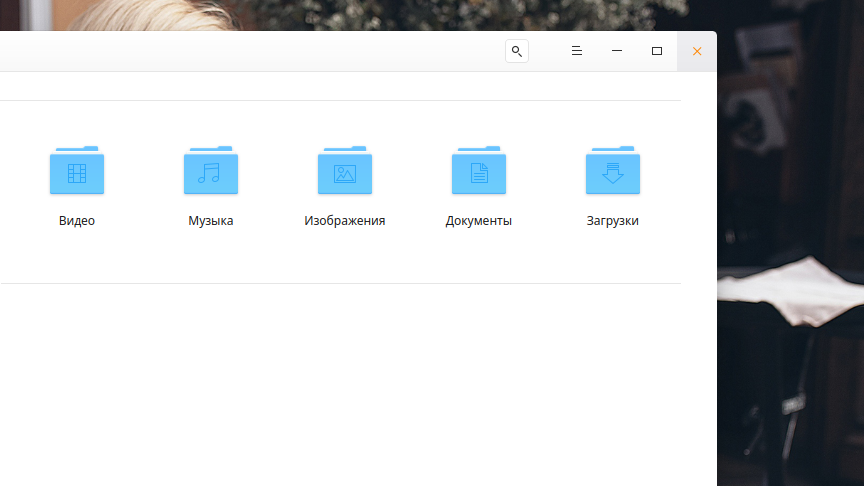Select the Музыка folder icon
The height and width of the screenshot is (486, 864).
tap(211, 171)
